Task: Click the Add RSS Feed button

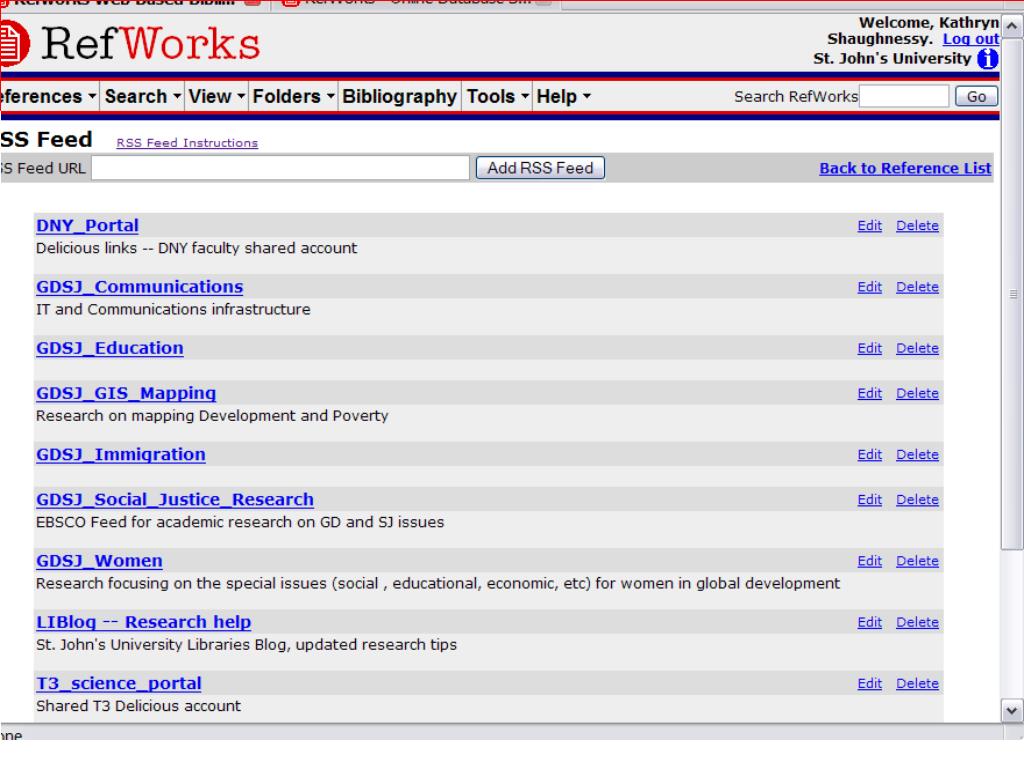Action: pyautogui.click(x=540, y=168)
